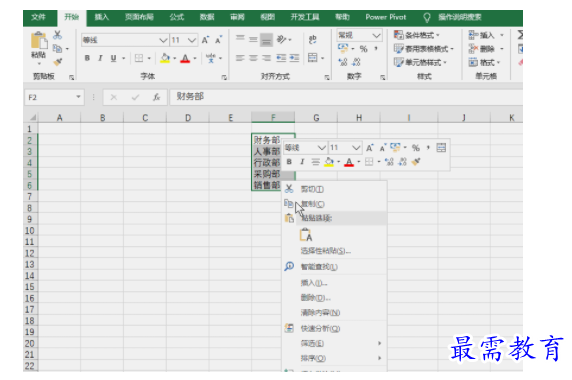
Task: Click the merge cells icon on mini toolbar
Action: [441, 148]
